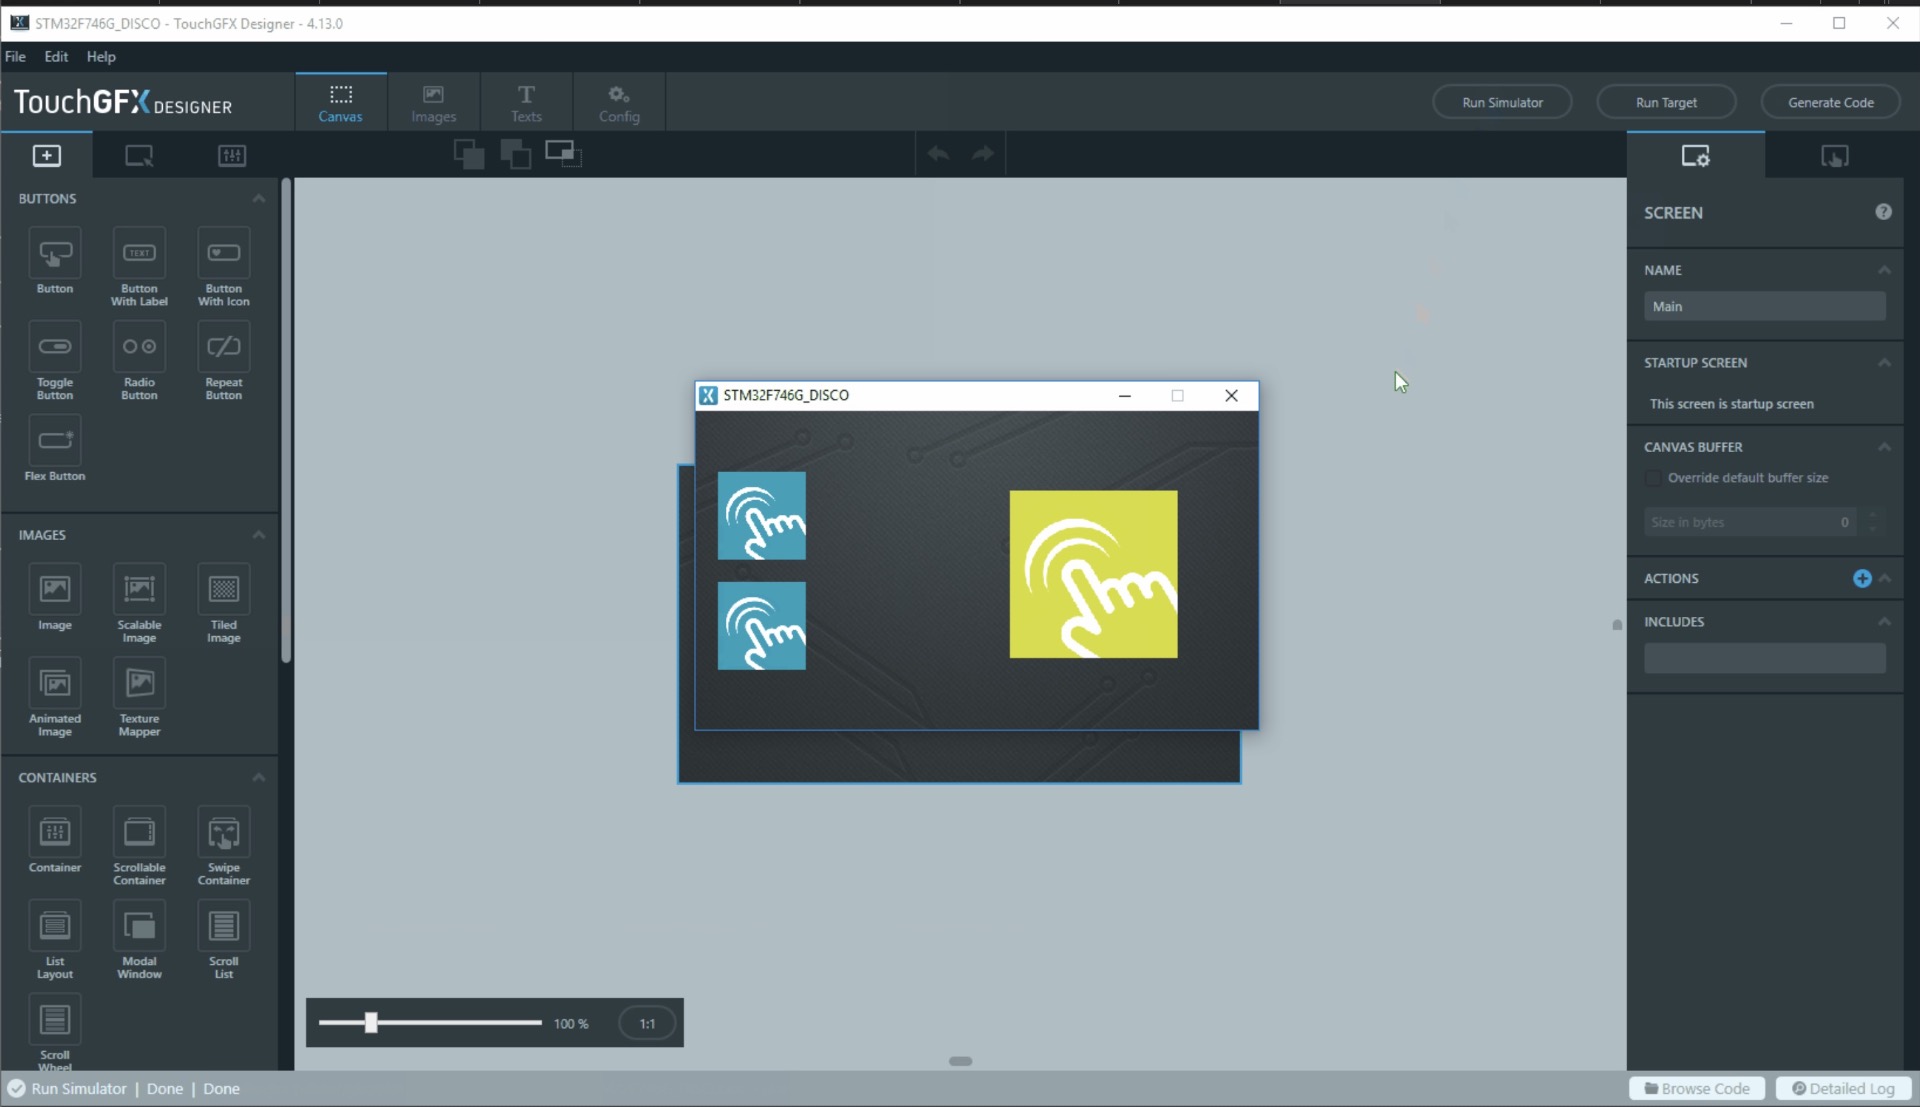Reset zoom with the 1:1 button
The width and height of the screenshot is (1920, 1107).
pyautogui.click(x=647, y=1023)
